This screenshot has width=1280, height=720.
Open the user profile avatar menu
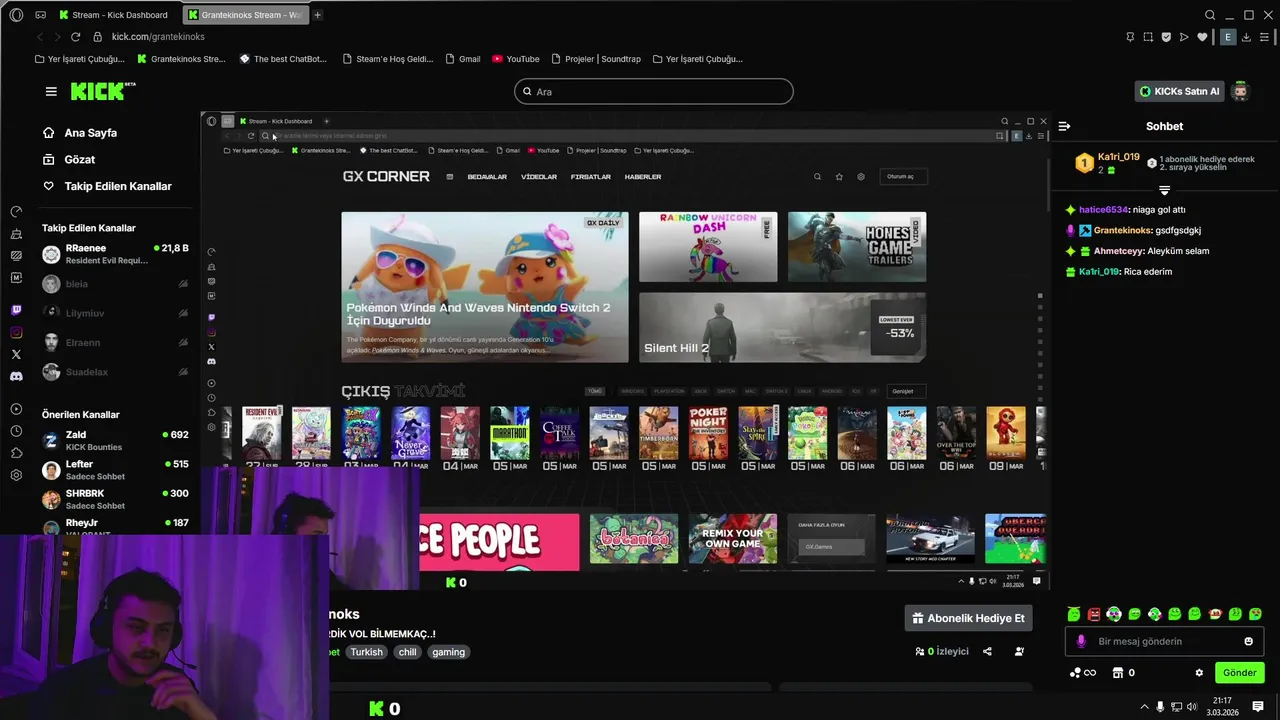click(x=1240, y=91)
